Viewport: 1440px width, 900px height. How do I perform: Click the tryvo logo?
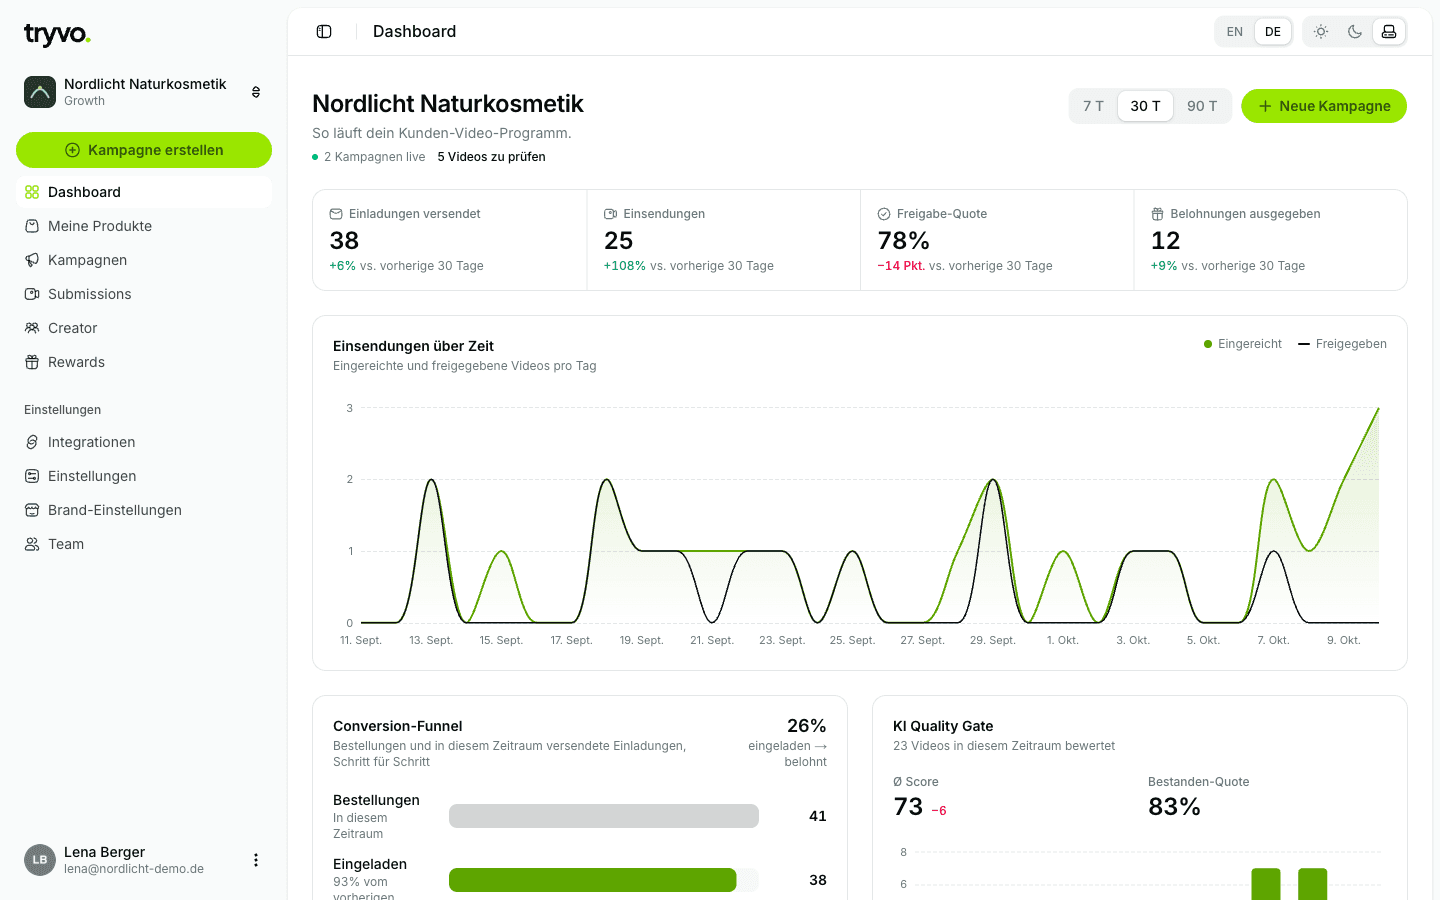(57, 35)
